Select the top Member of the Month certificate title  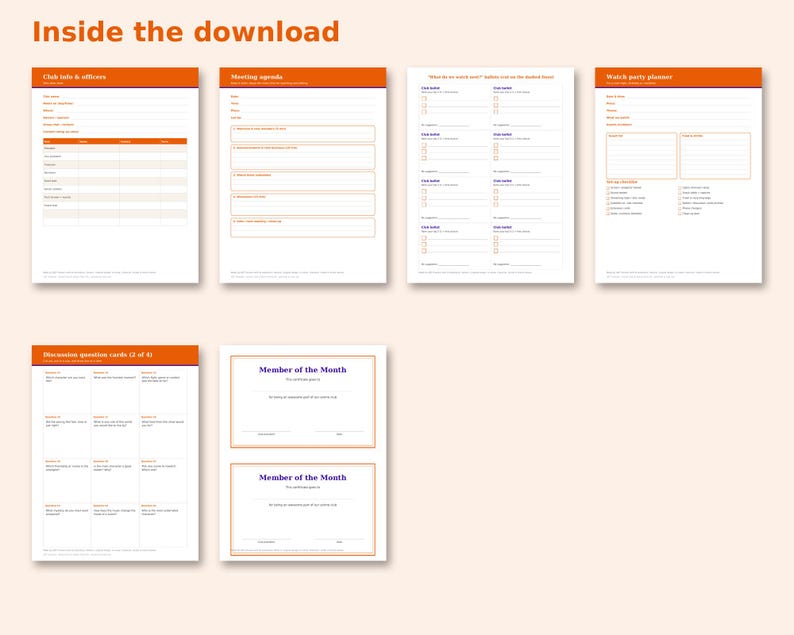(303, 370)
